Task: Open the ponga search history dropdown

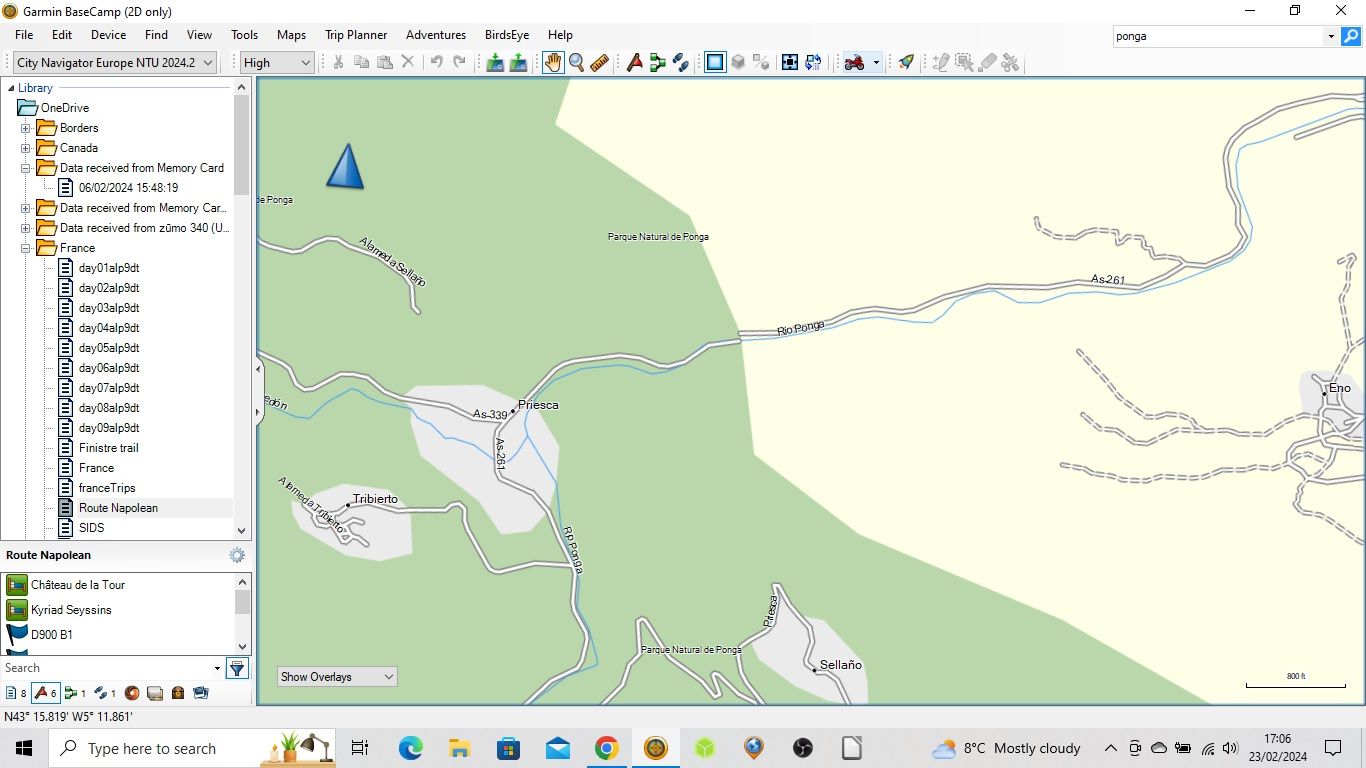Action: (x=1331, y=36)
